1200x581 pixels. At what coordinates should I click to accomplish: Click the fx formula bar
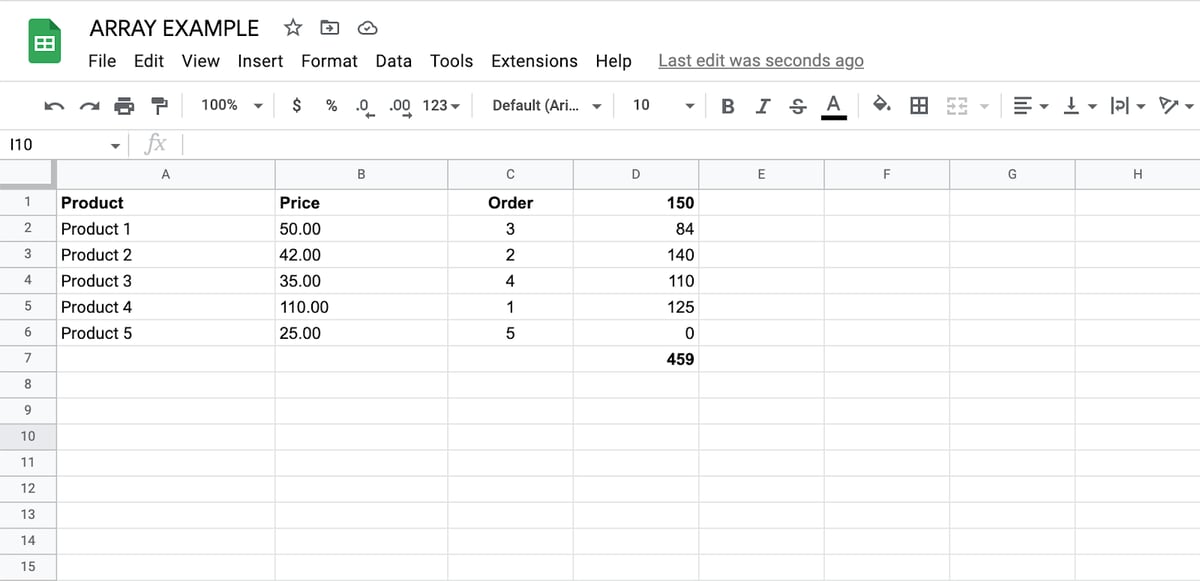(x=155, y=143)
